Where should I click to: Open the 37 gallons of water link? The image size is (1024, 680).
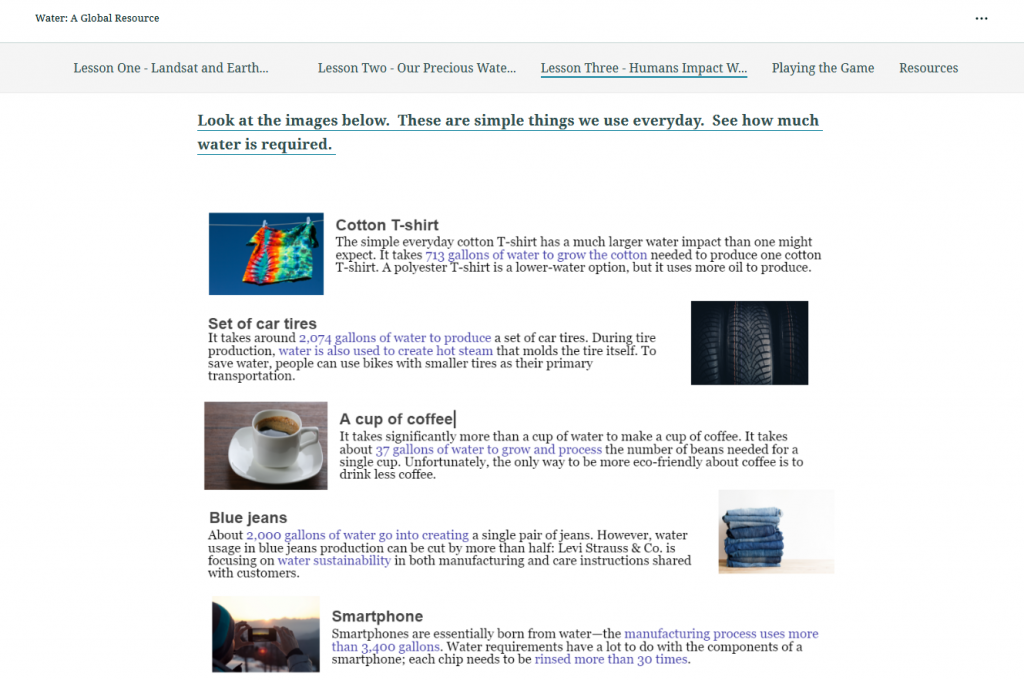489,450
